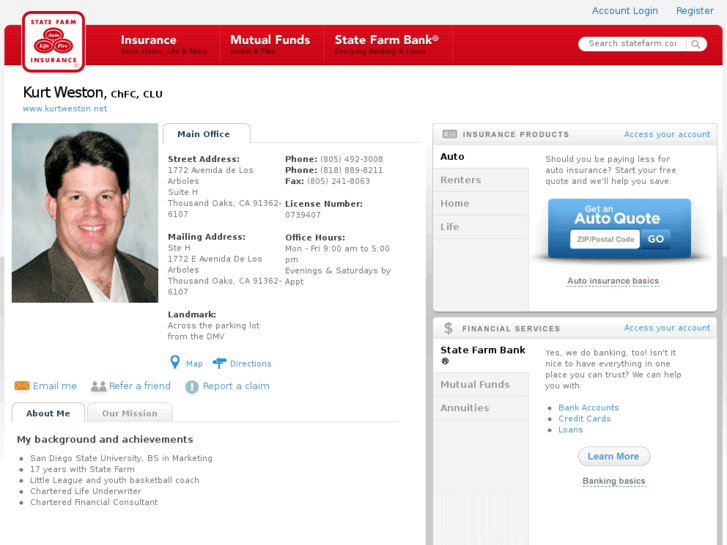Click 'Chartered Financial Consultant' list item
The height and width of the screenshot is (545, 727).
click(x=94, y=502)
